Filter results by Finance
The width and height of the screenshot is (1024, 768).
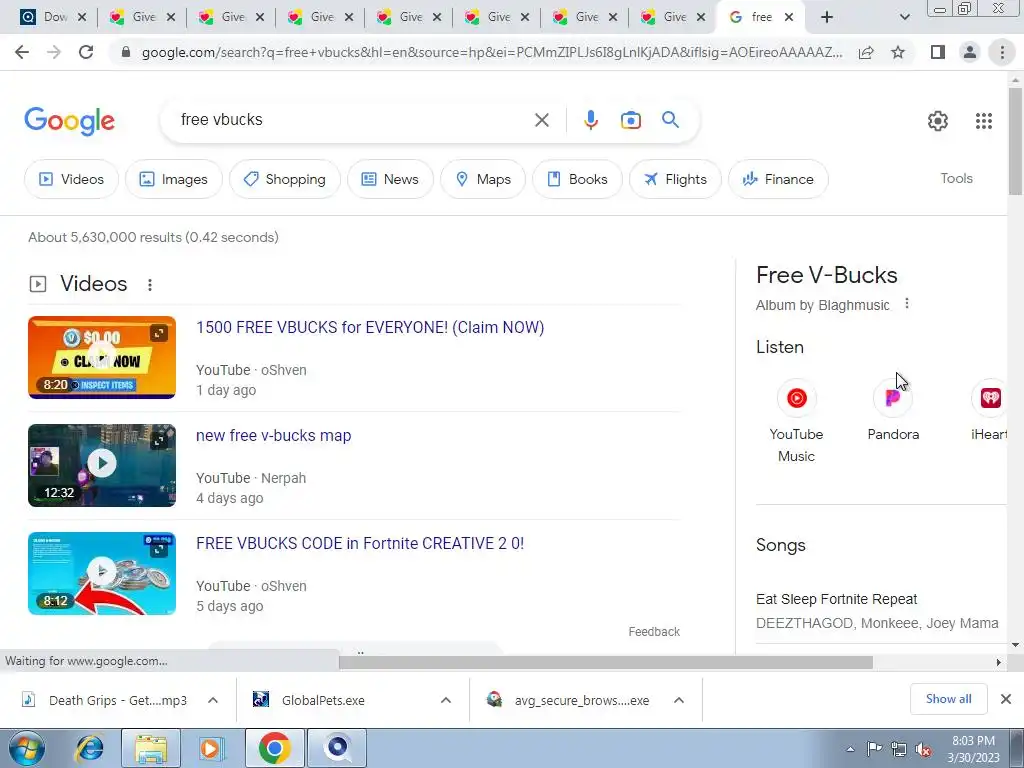click(x=778, y=179)
